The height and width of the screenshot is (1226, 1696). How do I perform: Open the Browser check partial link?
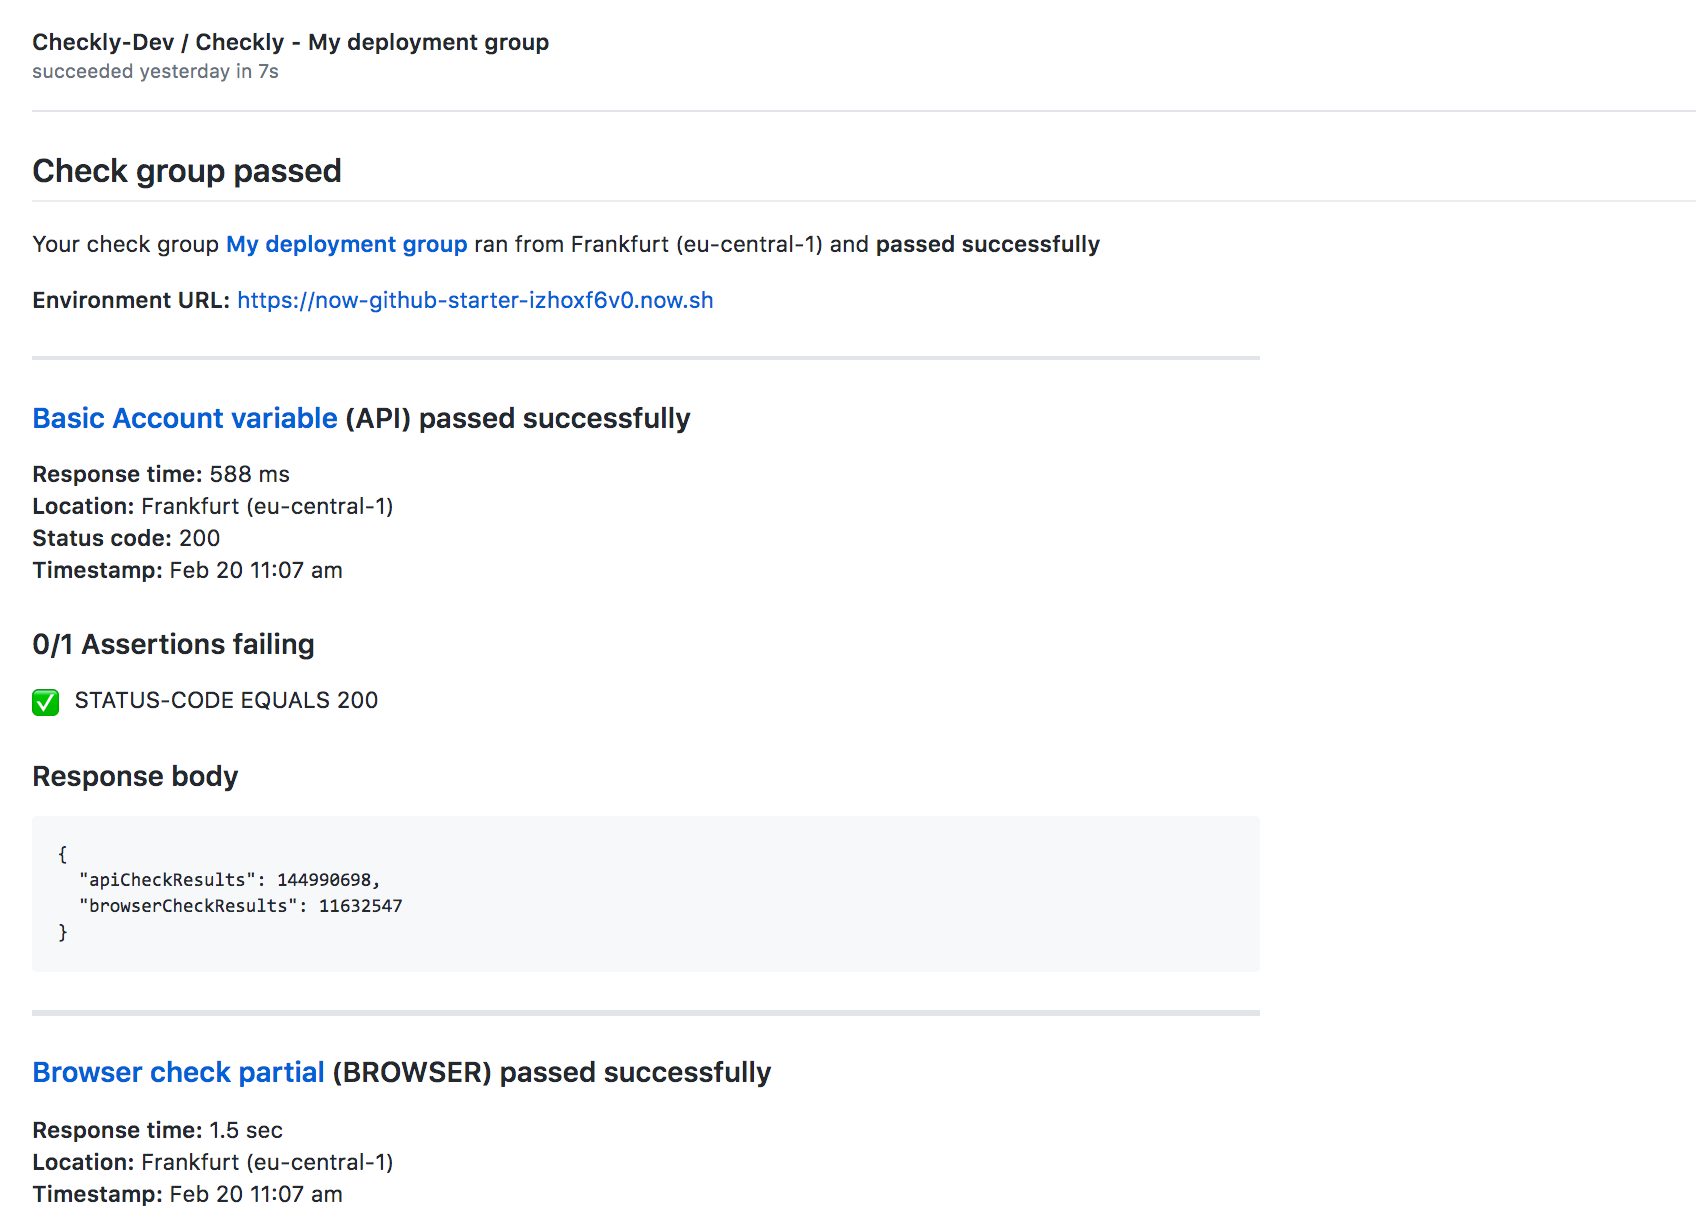click(178, 1073)
